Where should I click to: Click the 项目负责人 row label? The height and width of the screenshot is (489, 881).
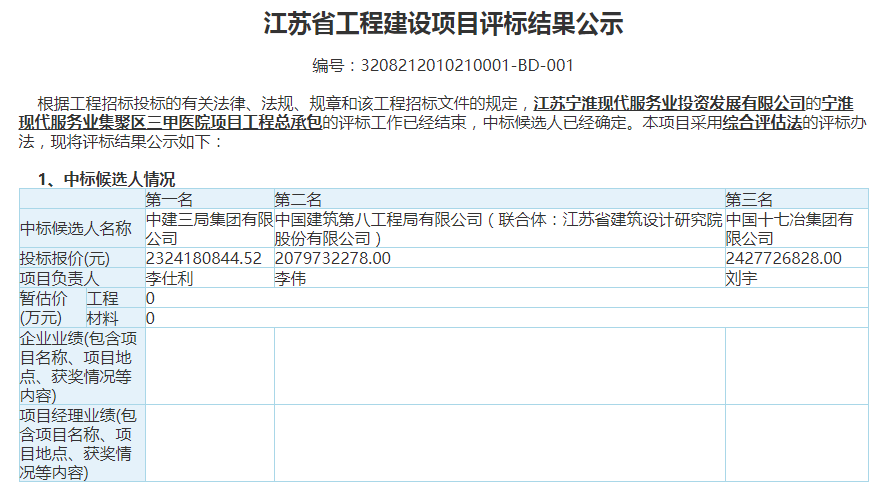click(x=82, y=278)
